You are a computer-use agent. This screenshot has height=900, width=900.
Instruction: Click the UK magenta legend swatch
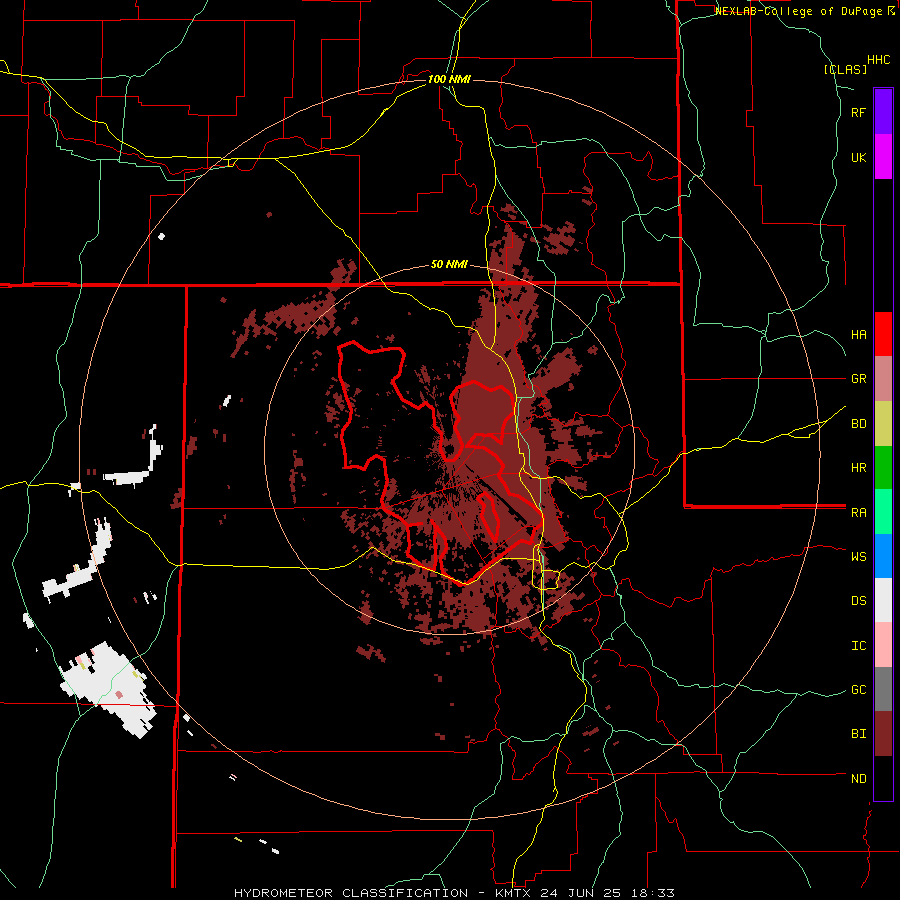point(883,157)
